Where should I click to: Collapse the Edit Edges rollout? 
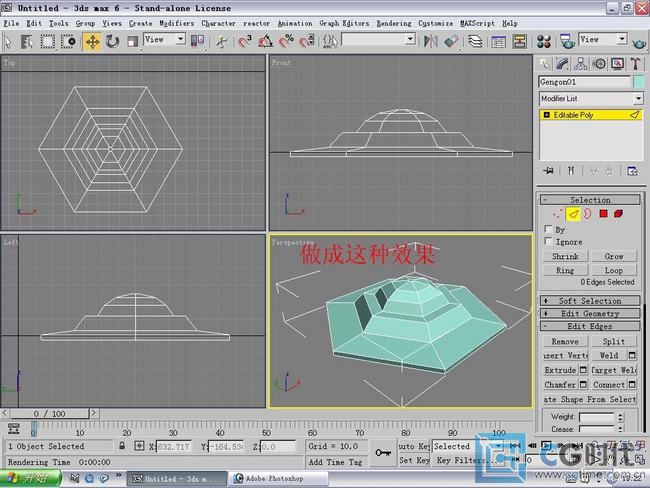589,326
